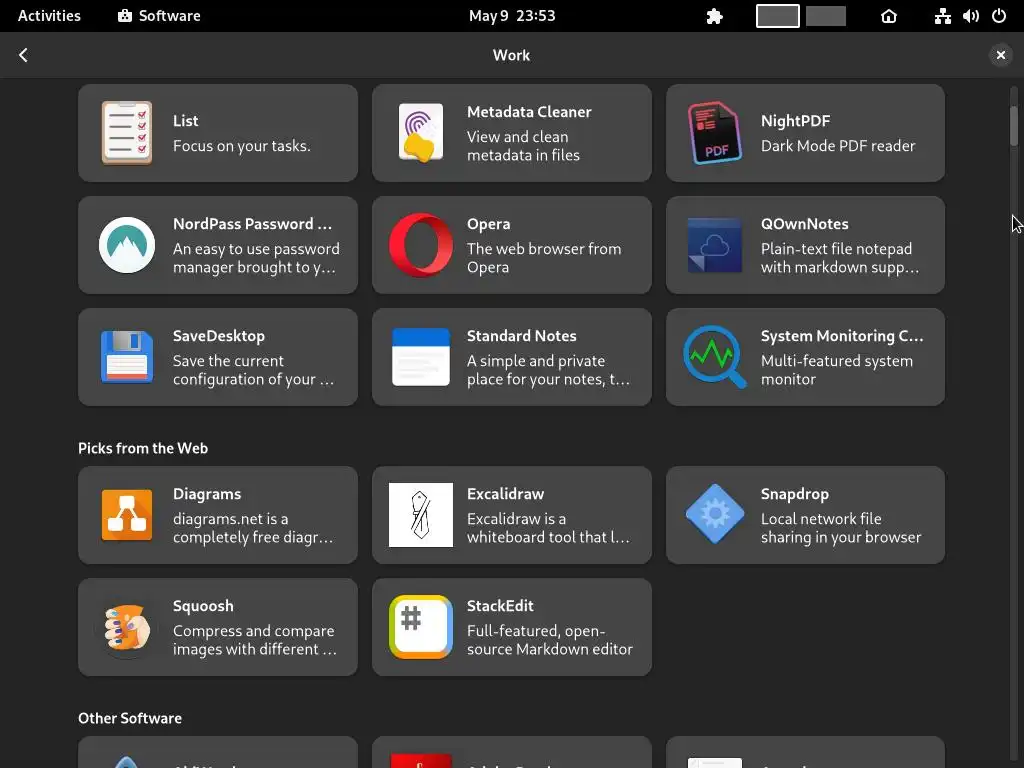The height and width of the screenshot is (768, 1024).
Task: Open the System Monitoring C… title
Action: tap(842, 336)
